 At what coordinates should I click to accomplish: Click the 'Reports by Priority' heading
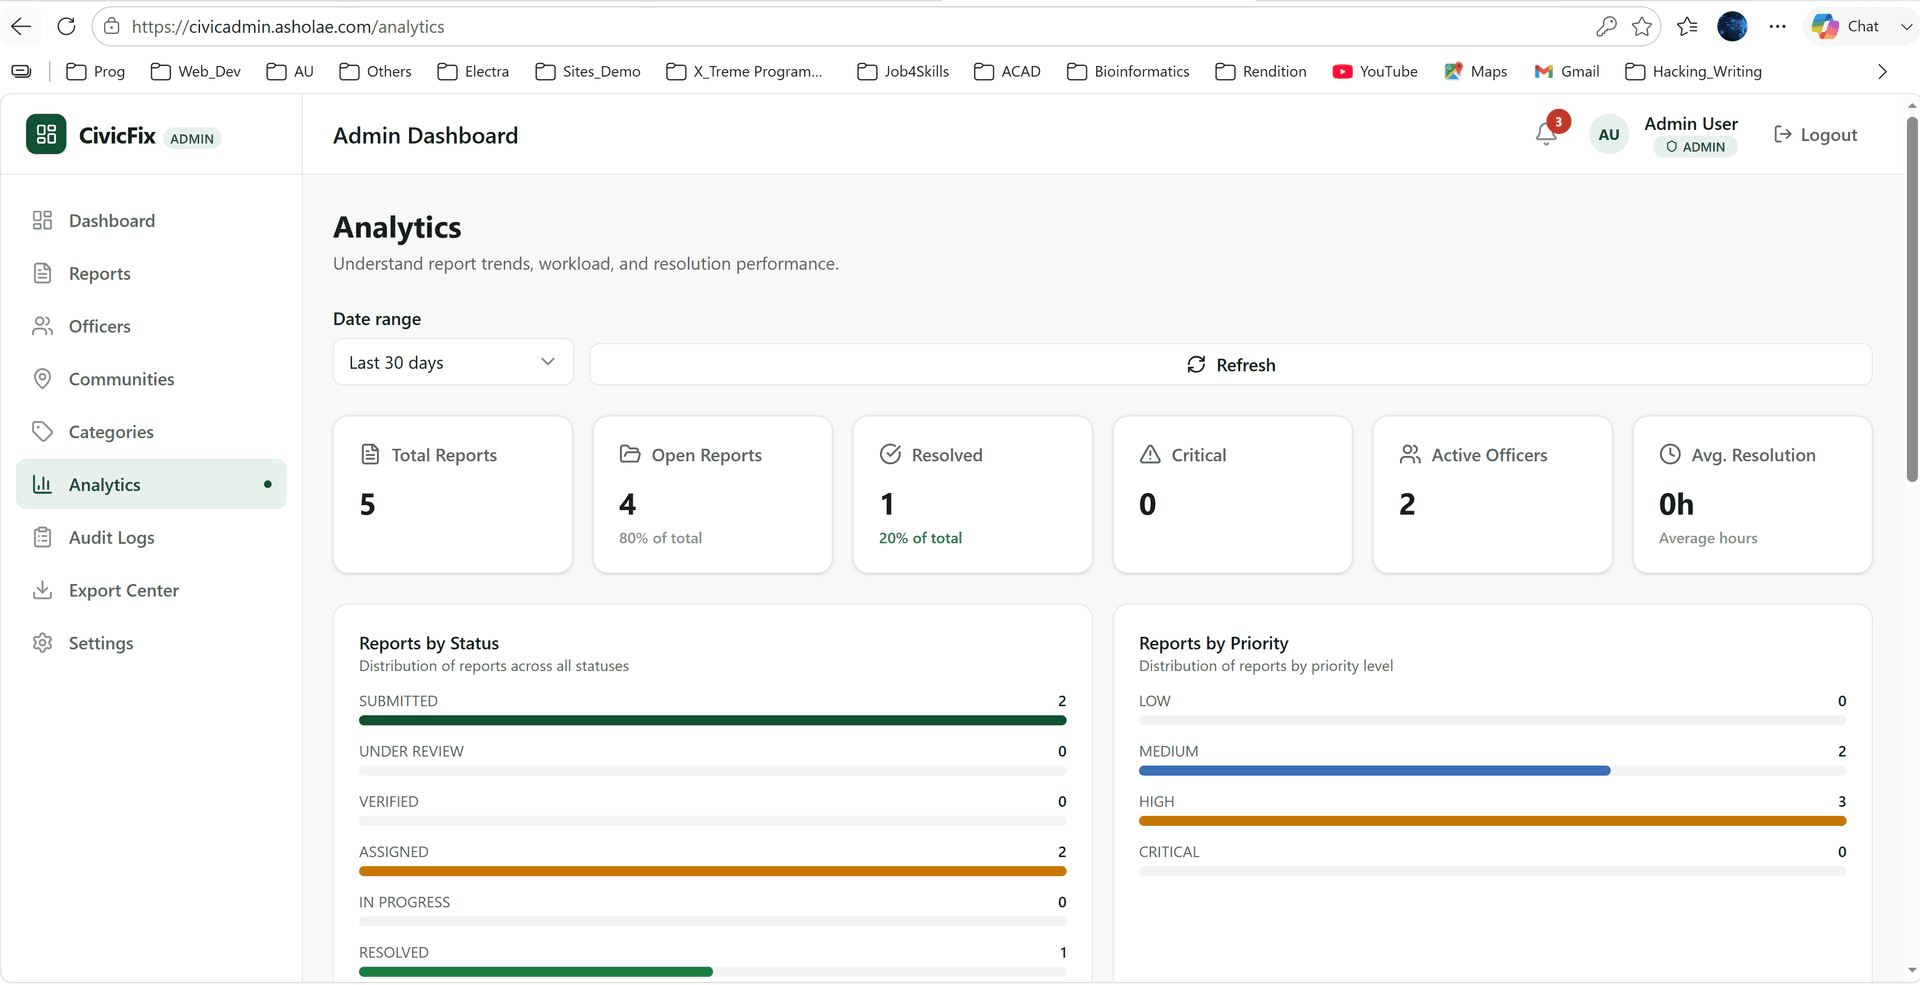(x=1213, y=643)
